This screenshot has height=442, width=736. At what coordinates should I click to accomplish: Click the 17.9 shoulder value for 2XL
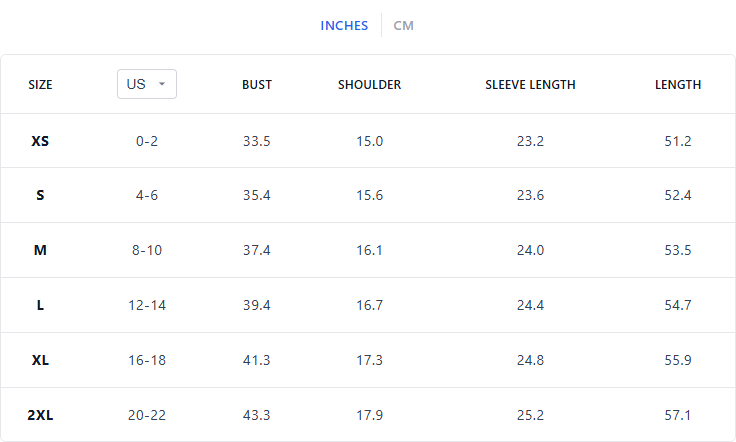tap(370, 414)
